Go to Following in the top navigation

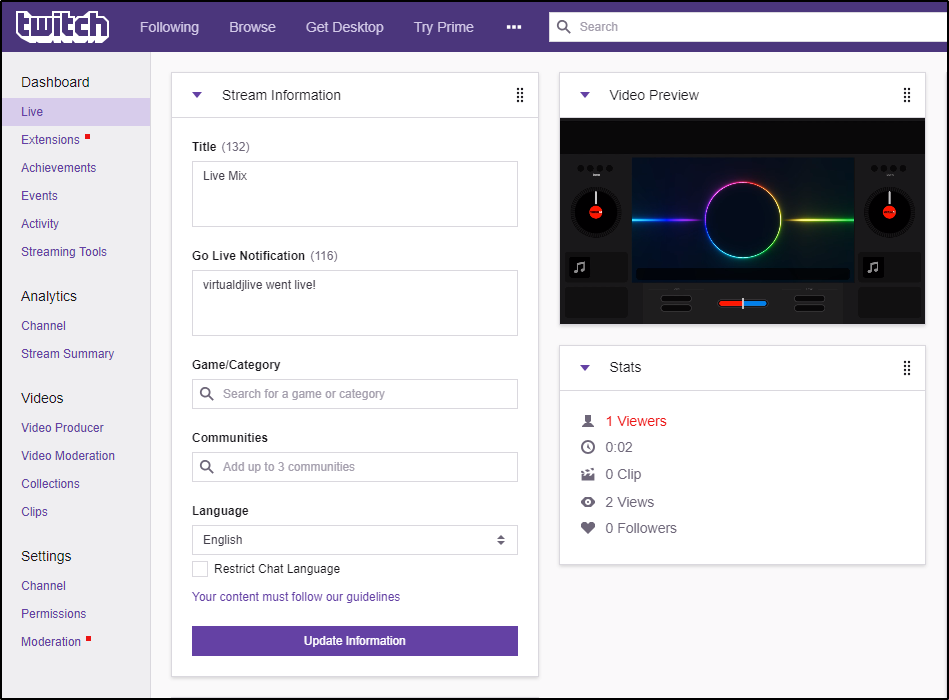coord(169,27)
